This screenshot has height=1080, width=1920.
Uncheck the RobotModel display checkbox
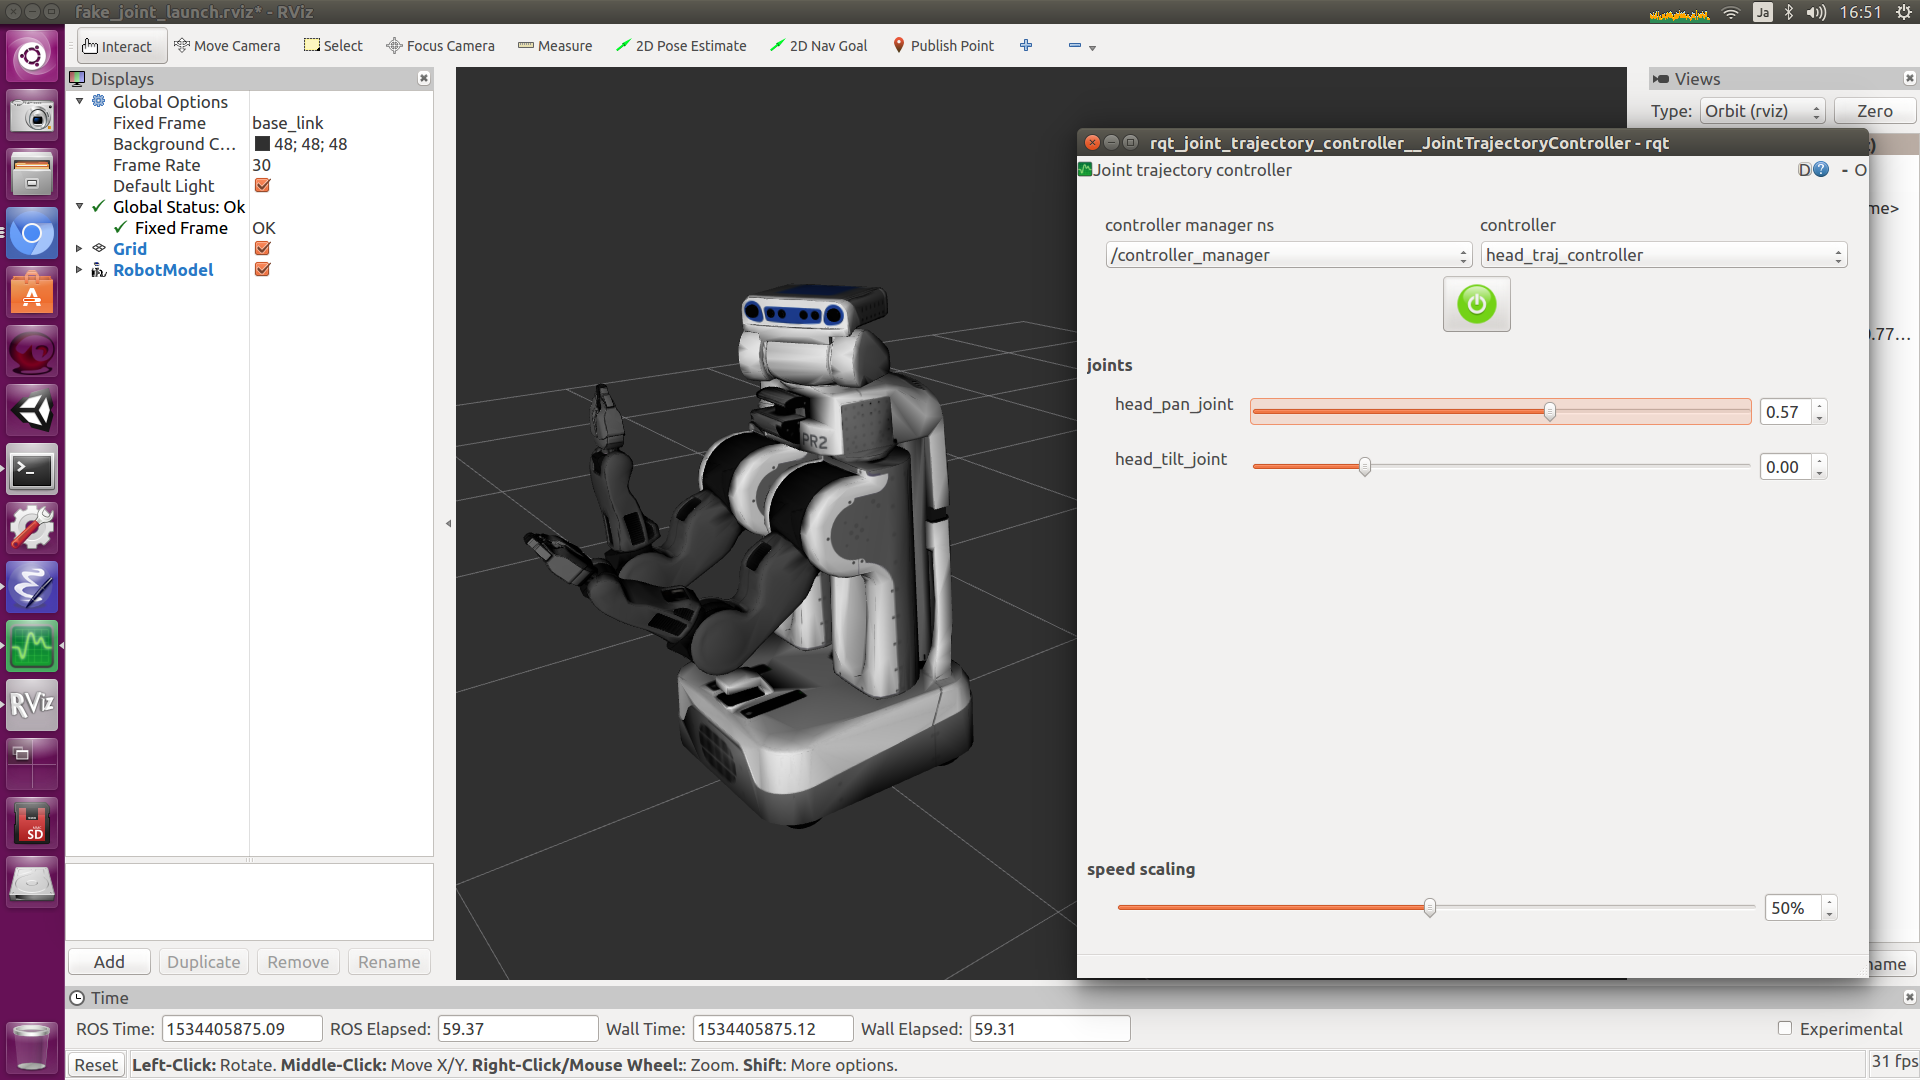click(x=263, y=270)
